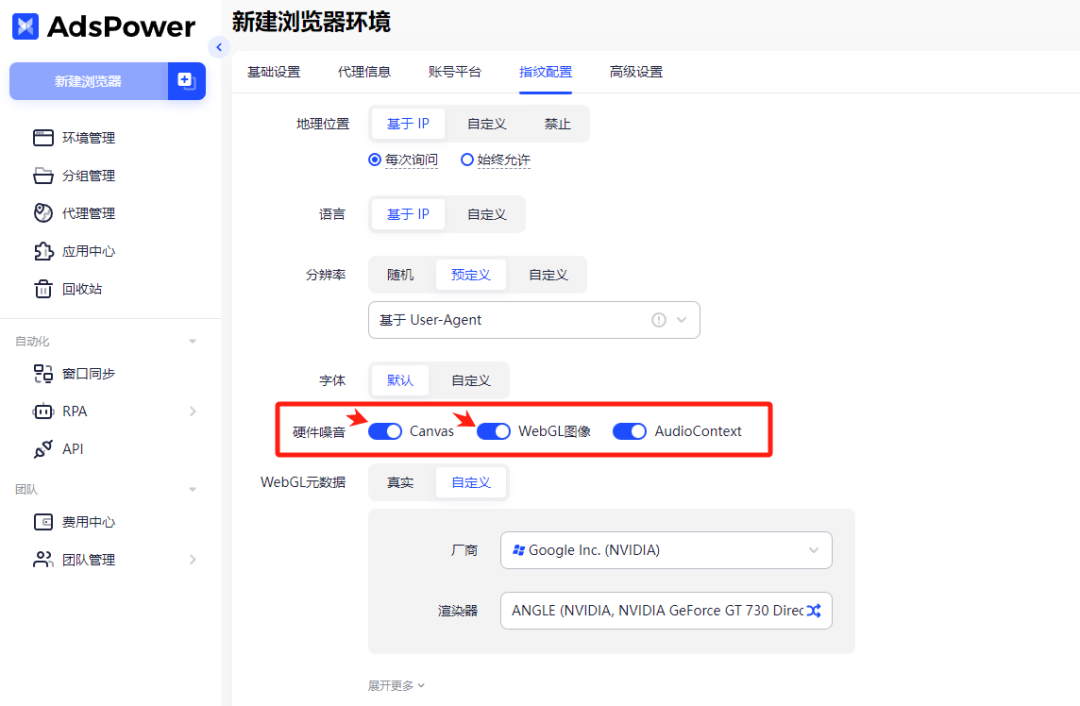Toggle the AudioContext noise switch
The image size is (1080, 706).
coord(630,431)
